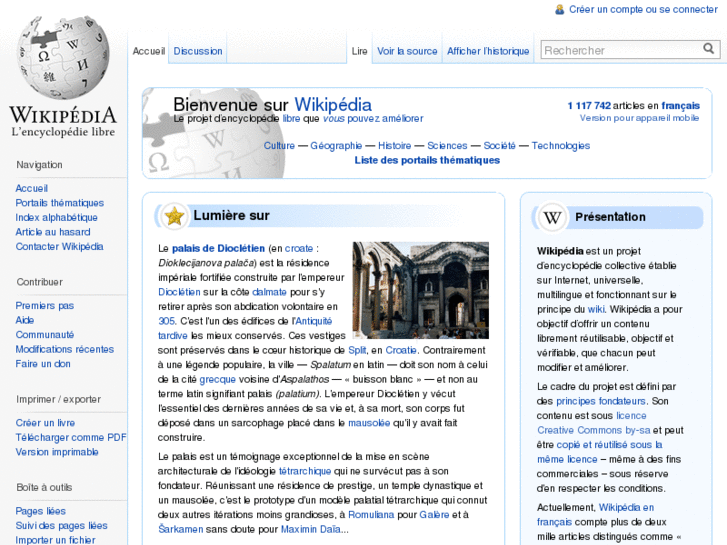
Task: Click the libre link under welcome heading
Action: [291, 119]
